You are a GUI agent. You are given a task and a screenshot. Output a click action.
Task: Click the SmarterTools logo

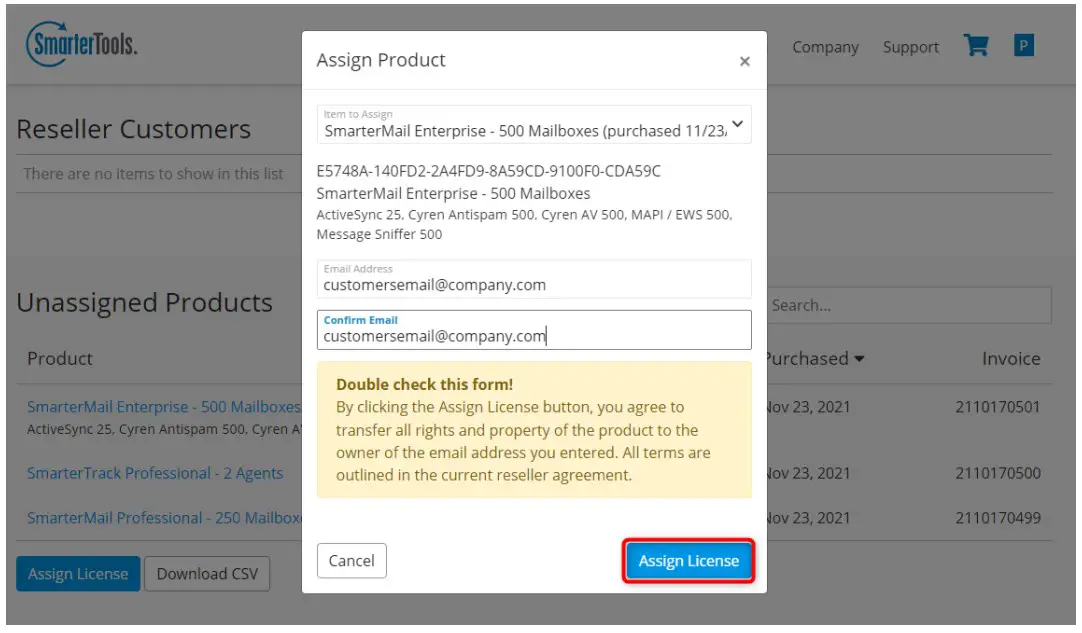click(x=82, y=45)
